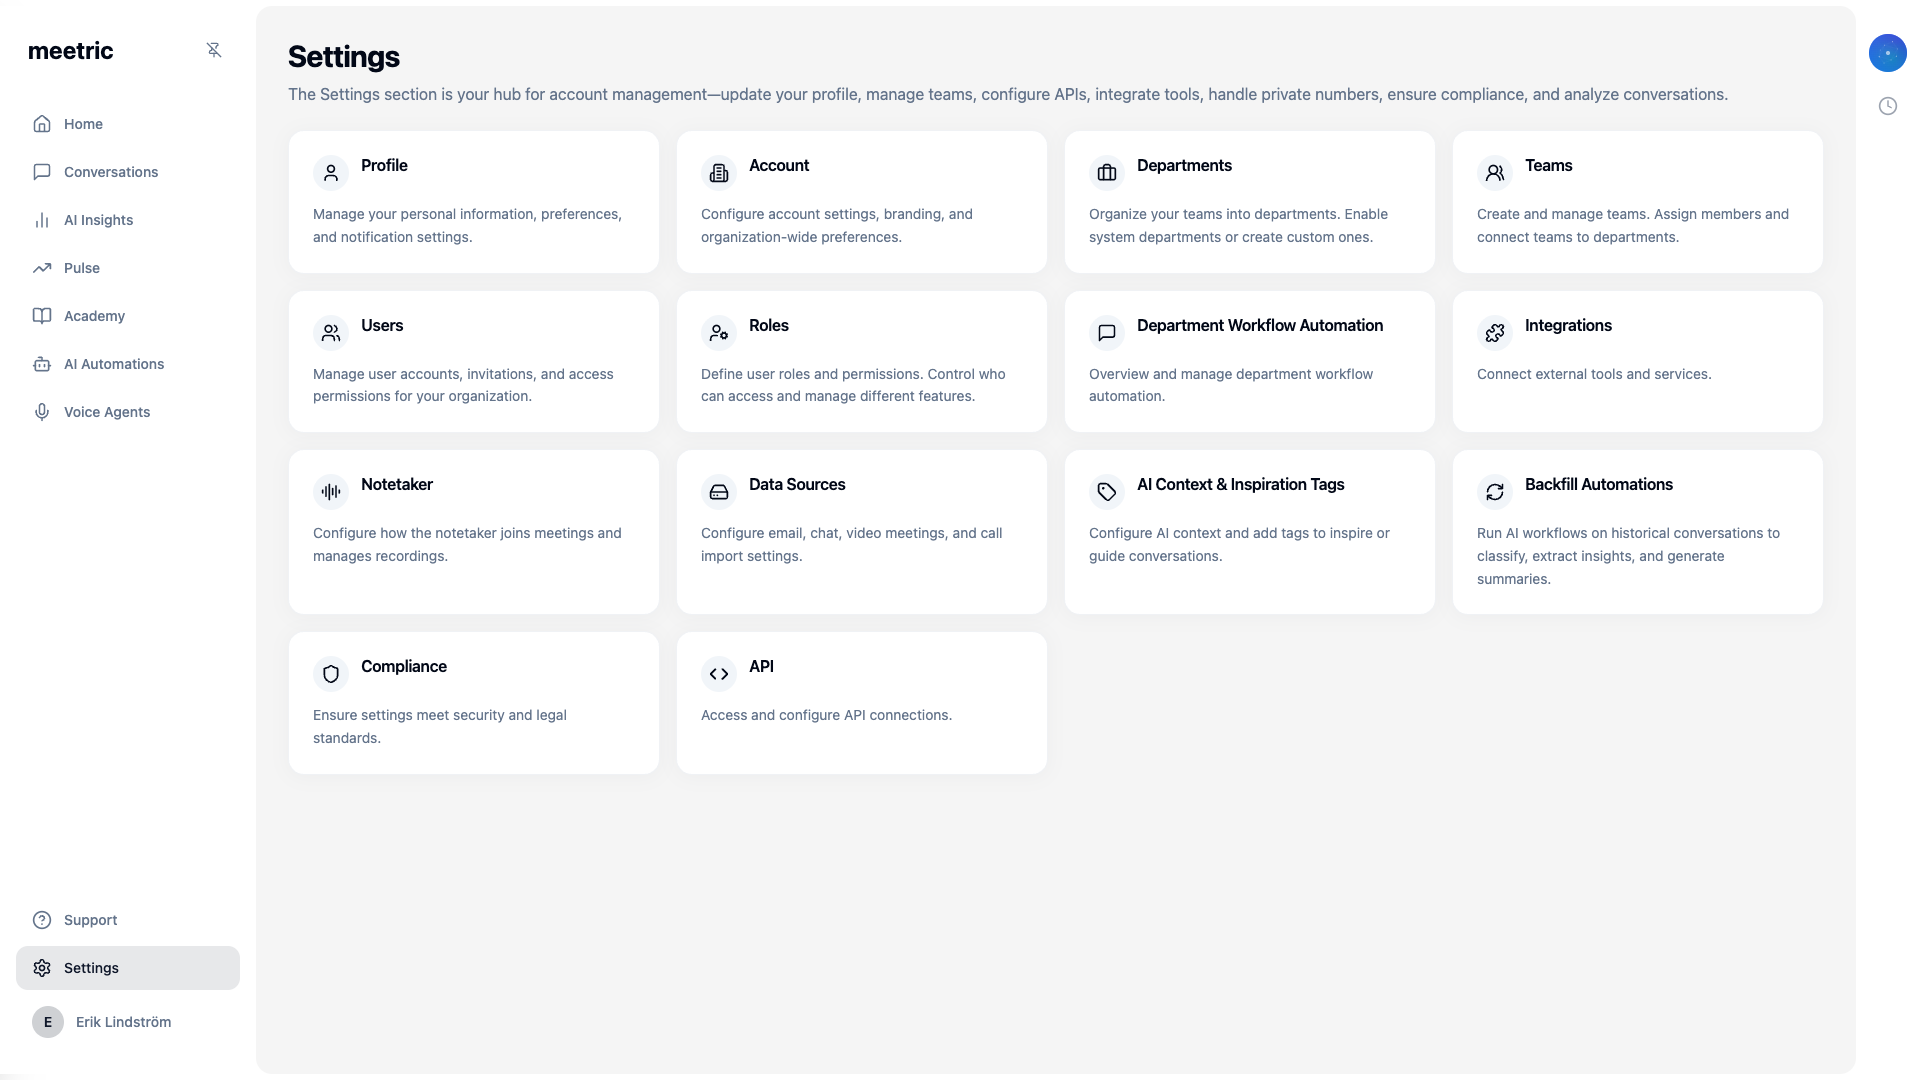Open the Profile settings card

pos(474,200)
